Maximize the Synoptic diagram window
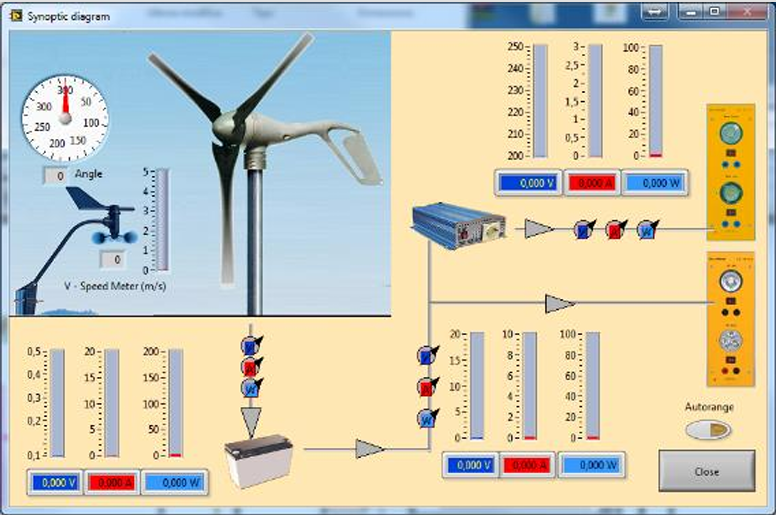 [x=715, y=11]
